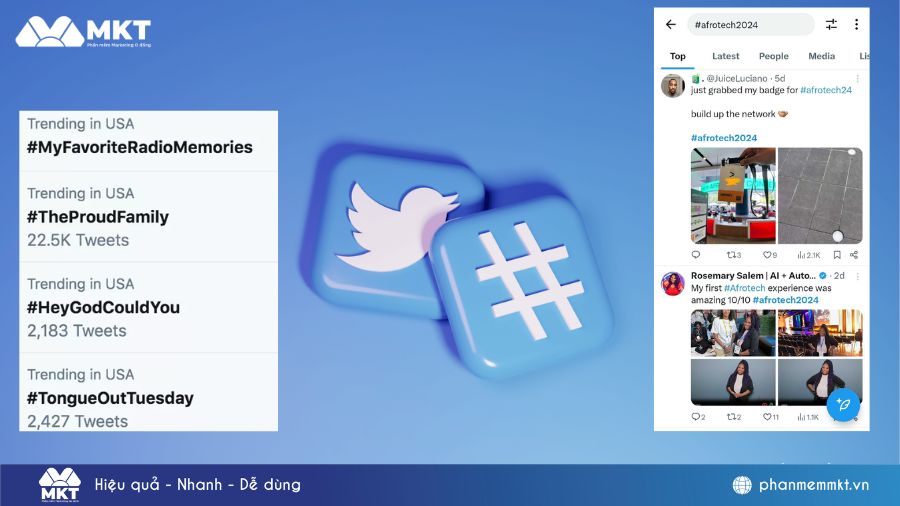Viewport: 900px width, 506px height.
Task: Tap the floating compose tweet button
Action: click(843, 404)
